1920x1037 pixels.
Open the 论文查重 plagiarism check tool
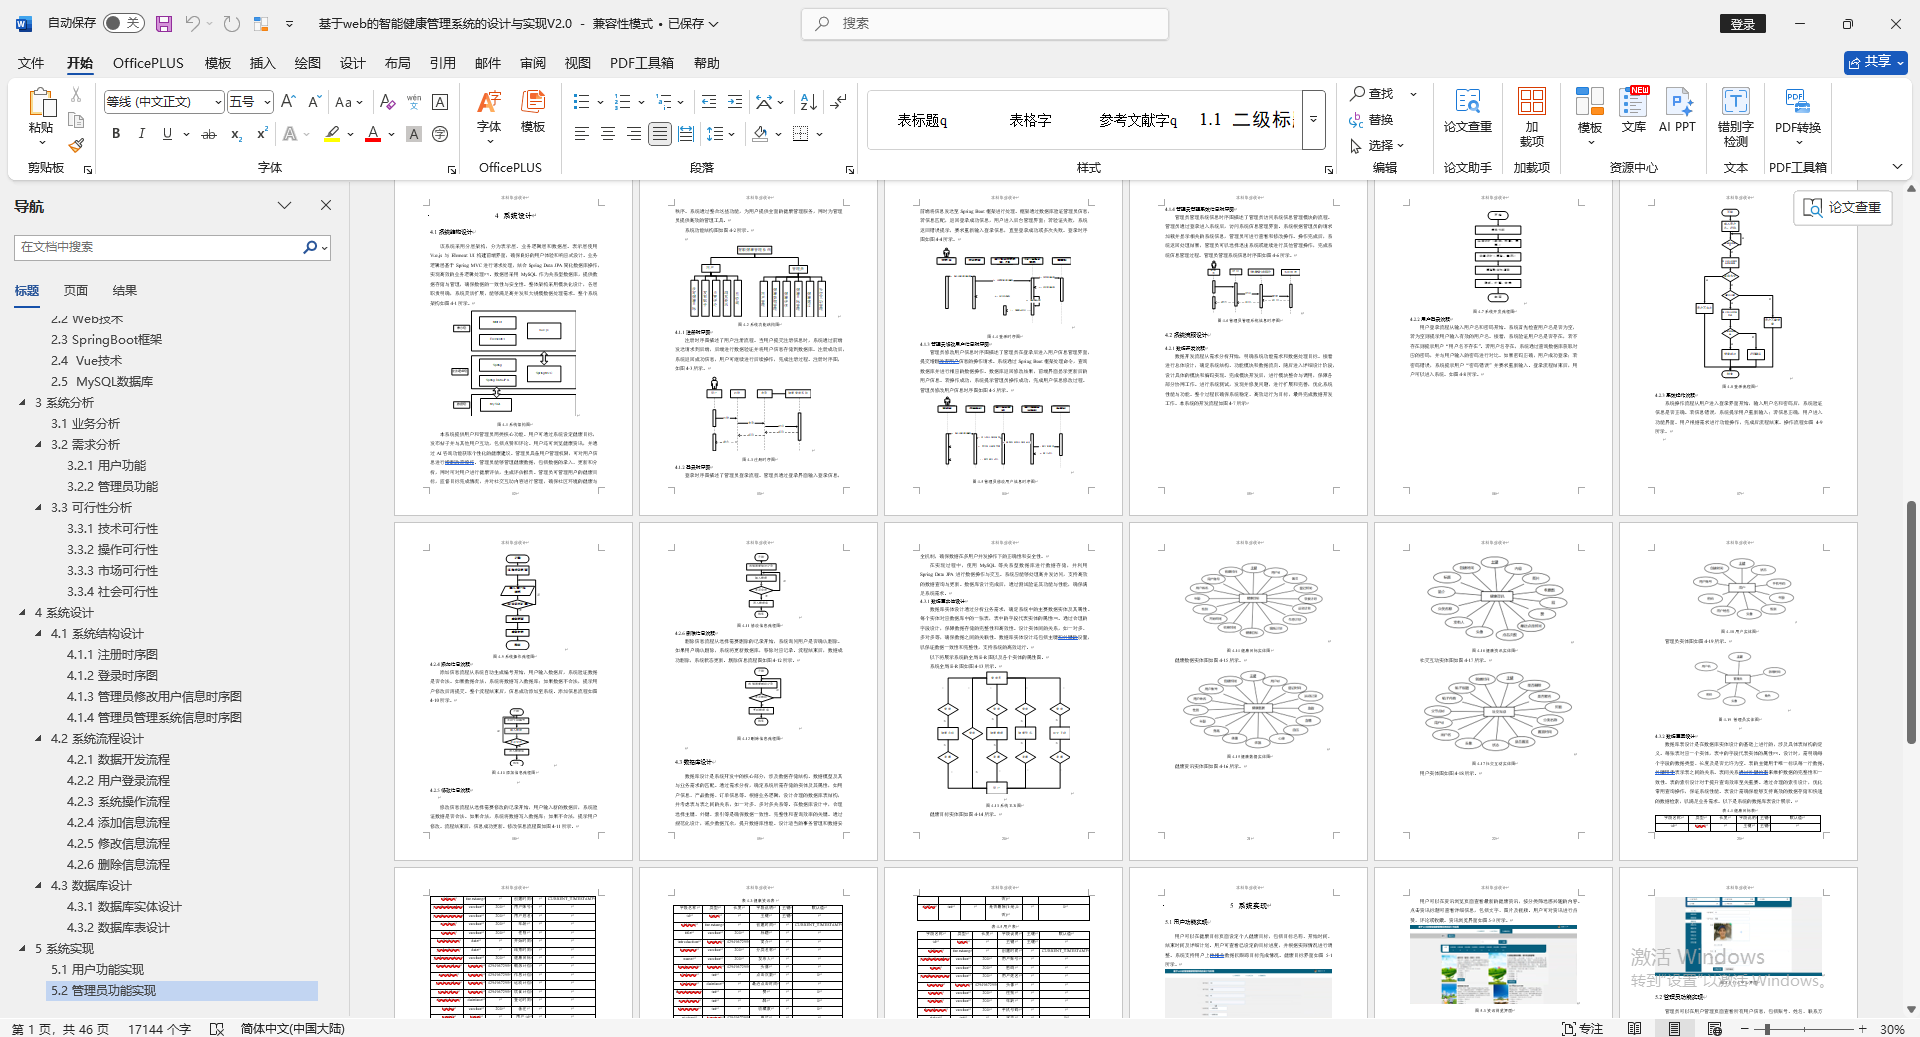(x=1467, y=113)
